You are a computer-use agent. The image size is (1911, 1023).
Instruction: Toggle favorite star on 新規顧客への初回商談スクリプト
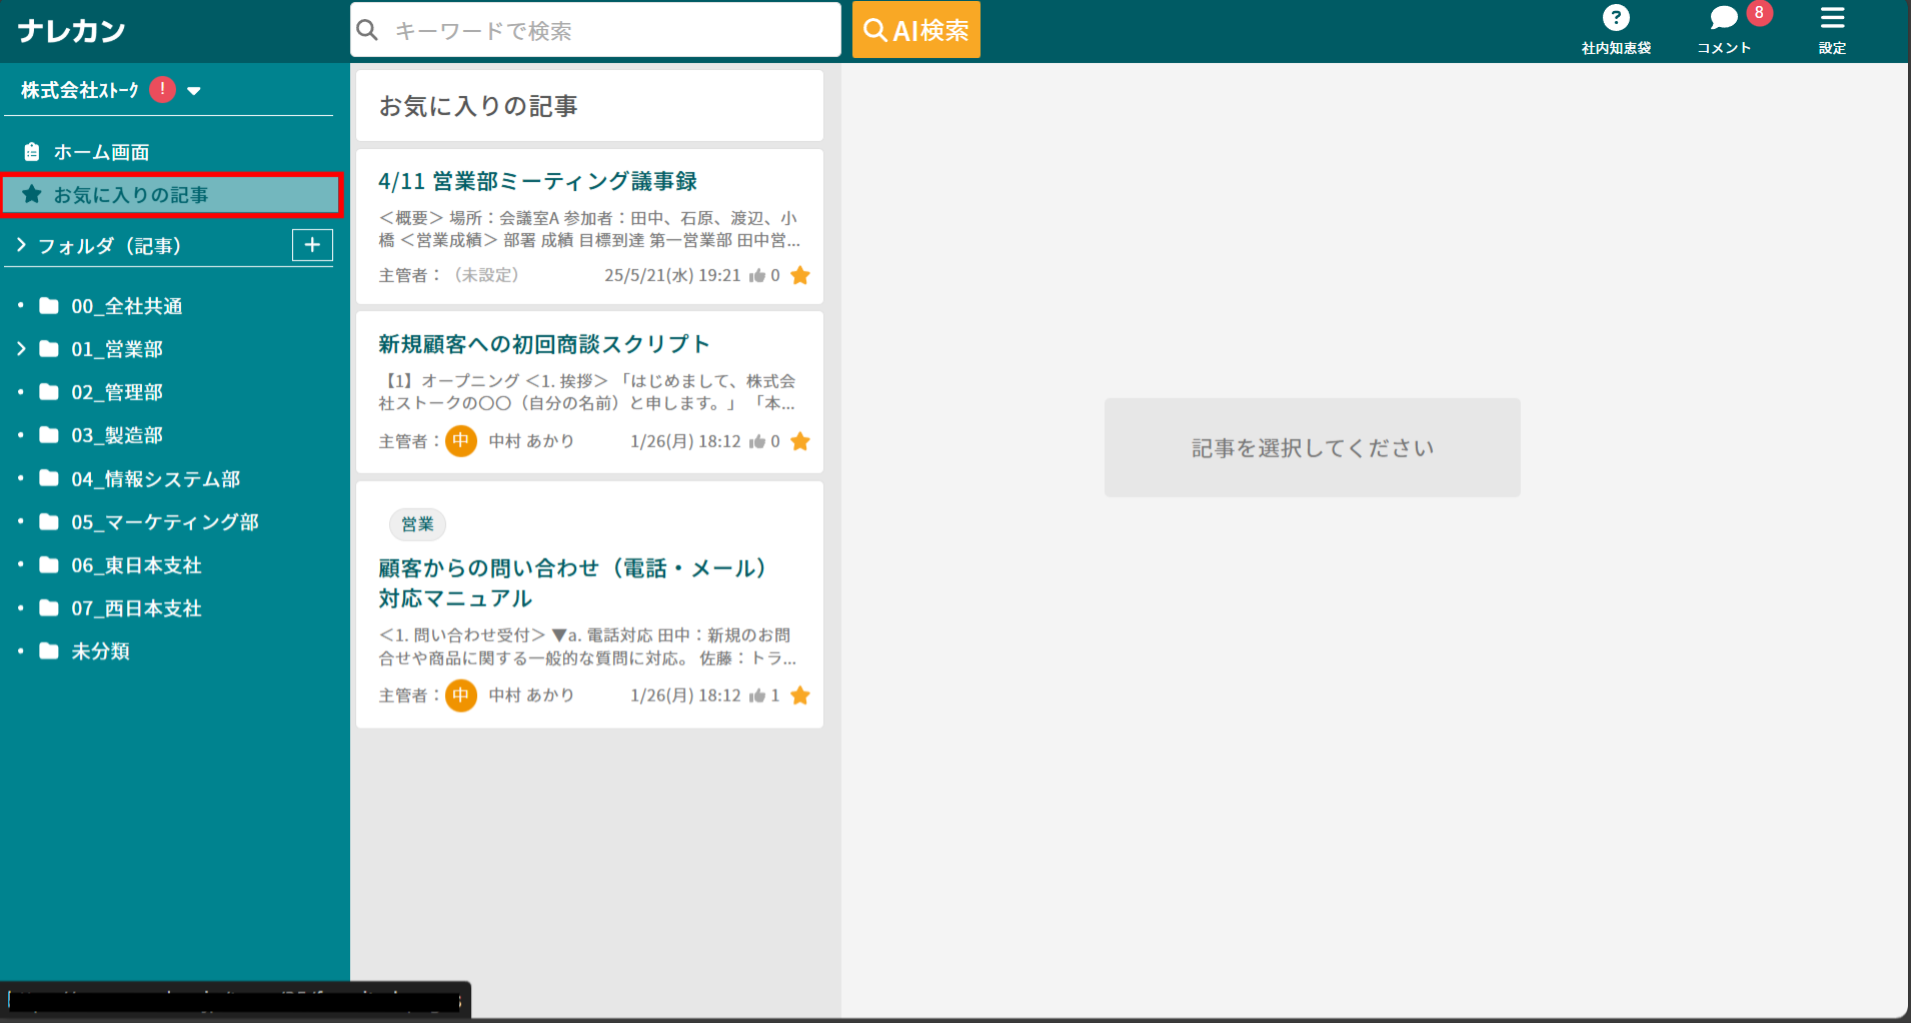799,440
